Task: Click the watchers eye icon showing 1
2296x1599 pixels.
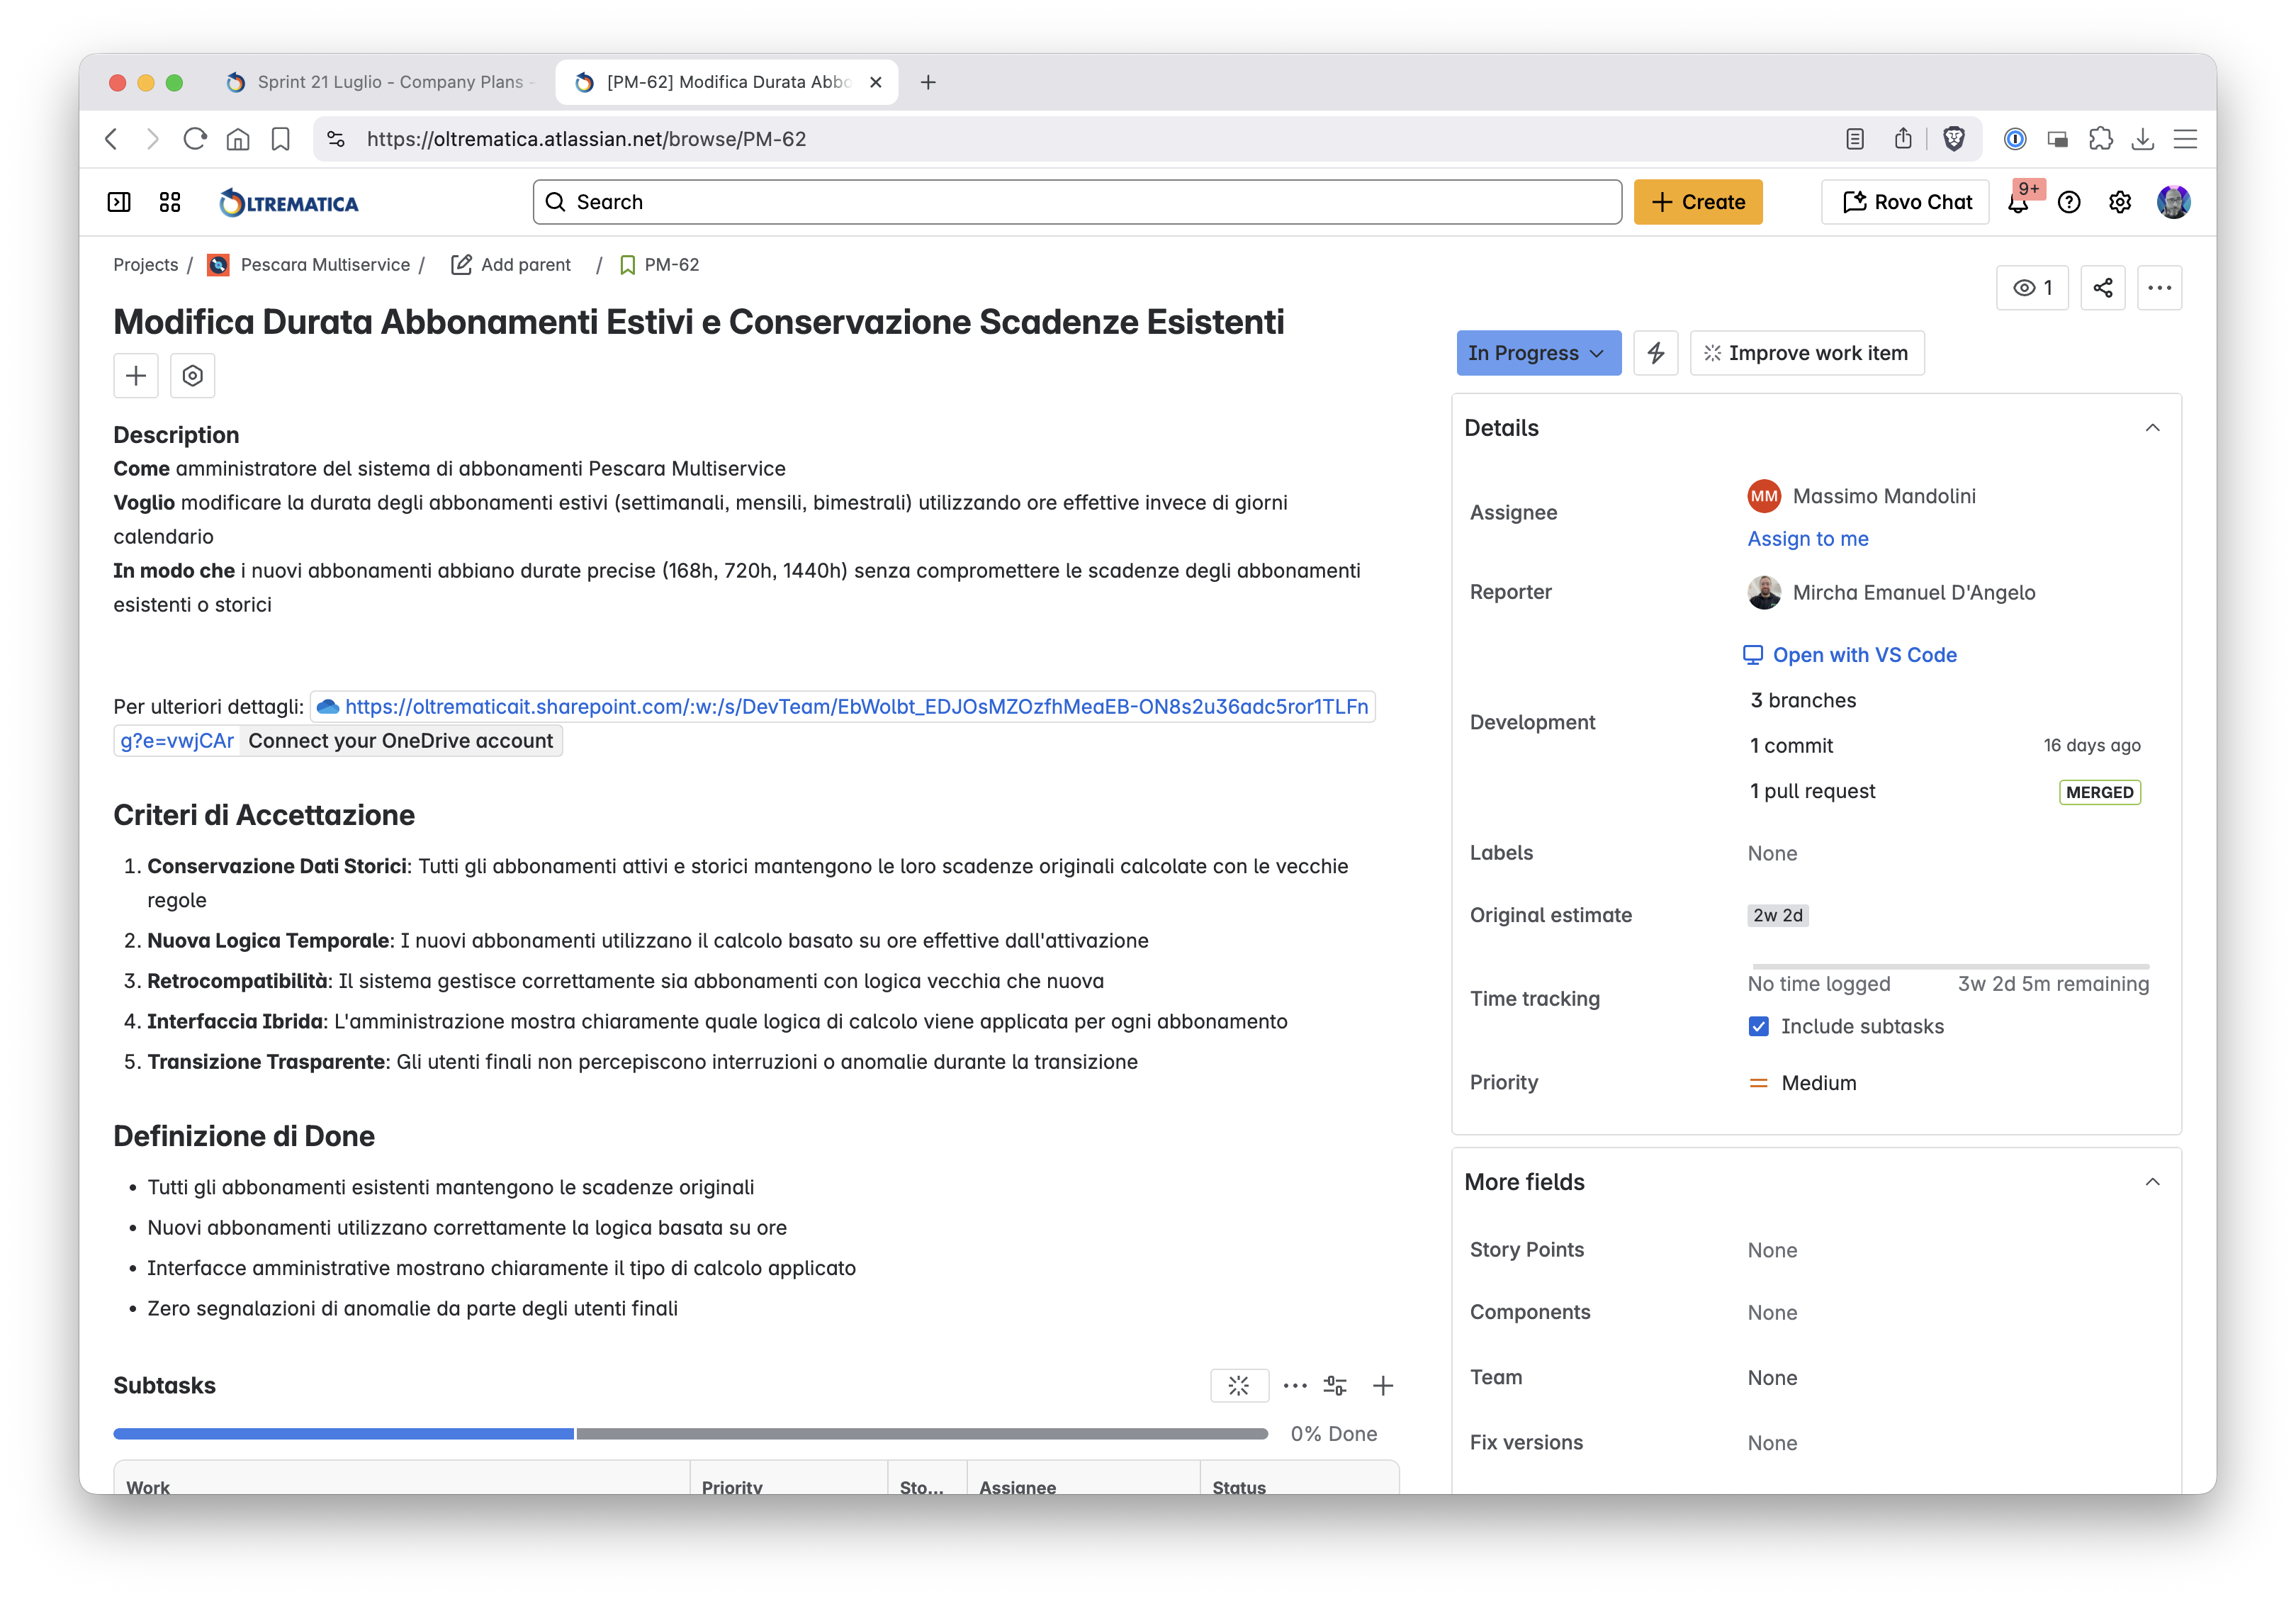Action: click(x=2032, y=288)
